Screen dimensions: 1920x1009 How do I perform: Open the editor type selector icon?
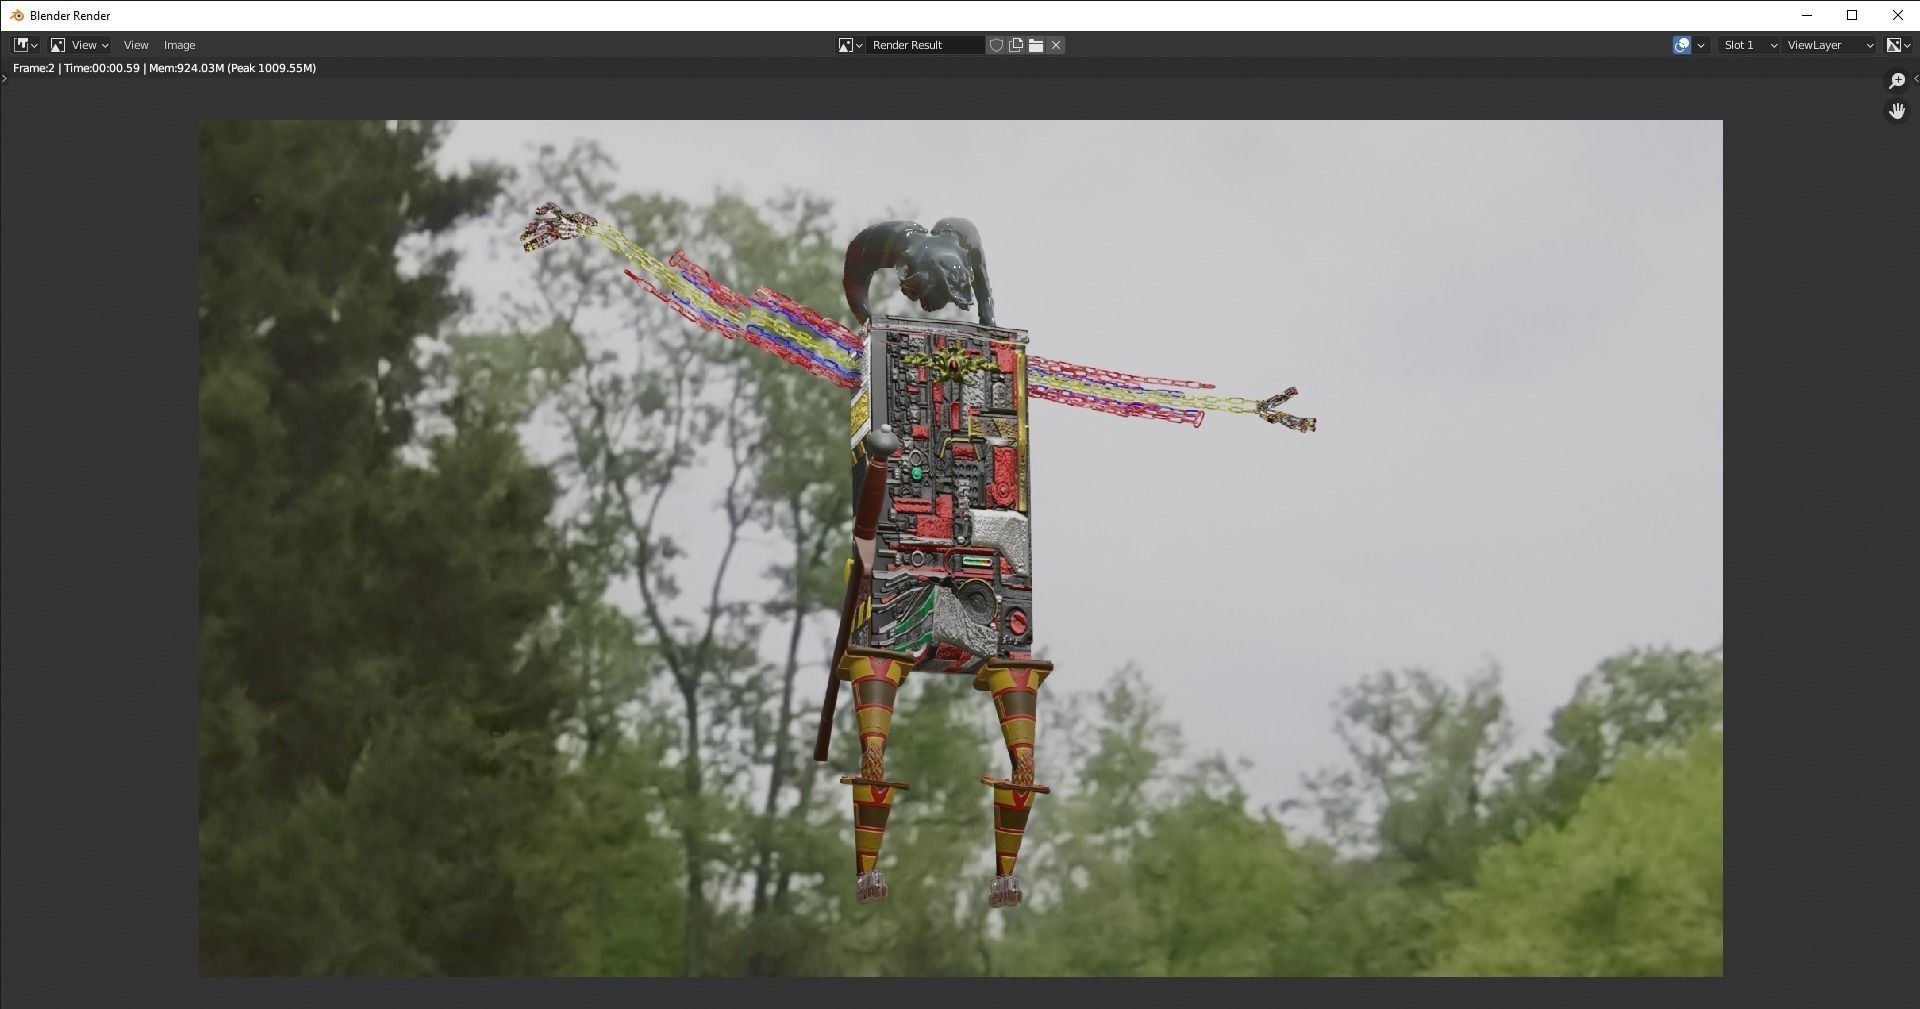tap(22, 44)
